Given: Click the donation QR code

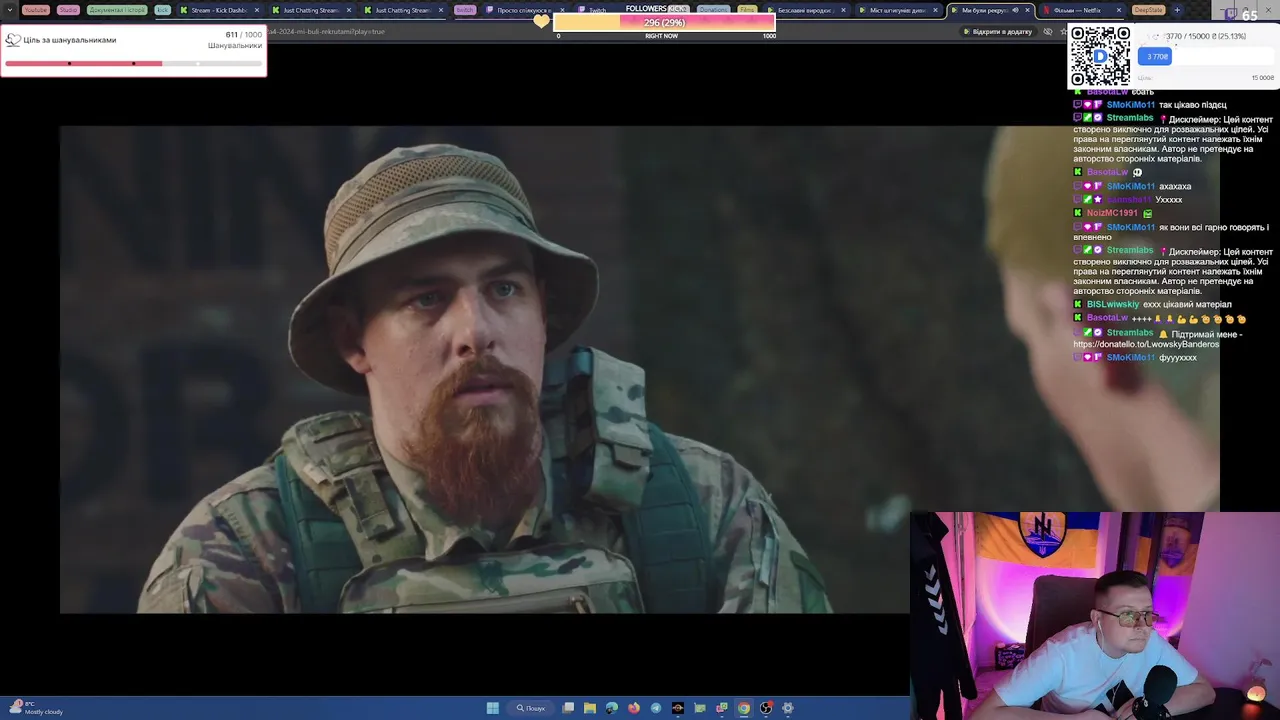Looking at the screenshot, I should click(1100, 56).
